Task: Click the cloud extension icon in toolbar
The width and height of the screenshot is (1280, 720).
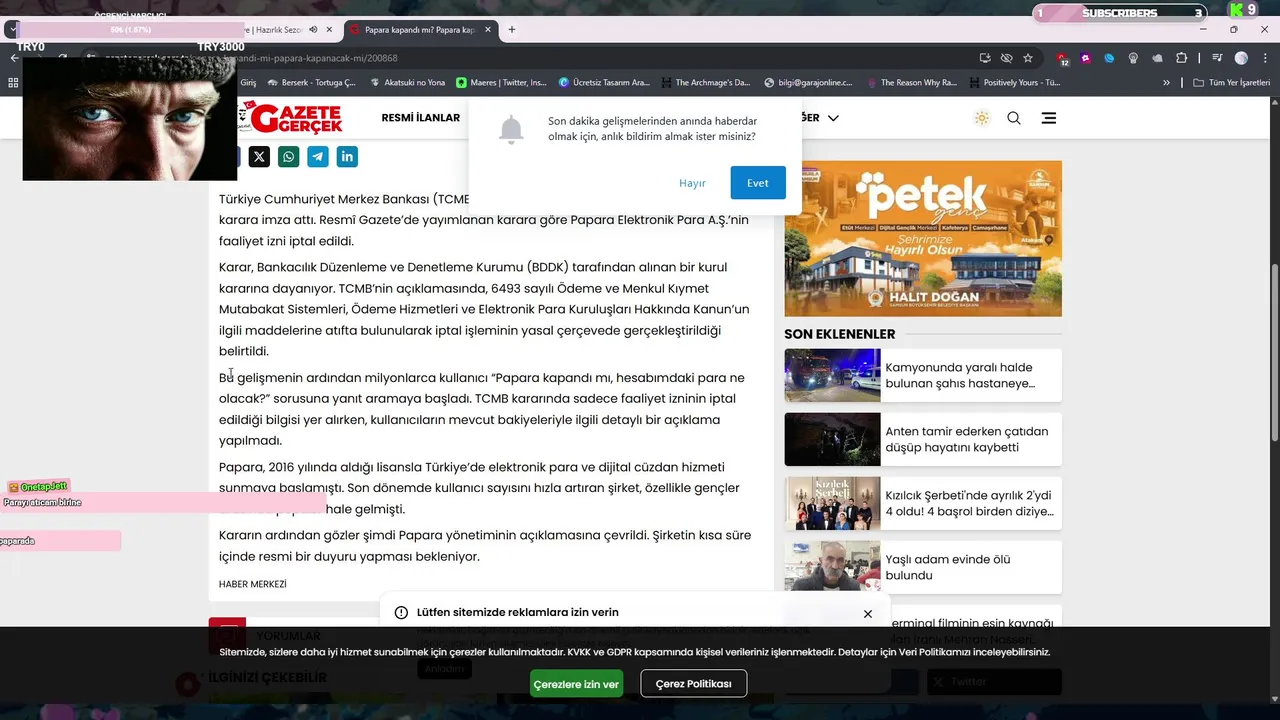Action: (x=1157, y=58)
